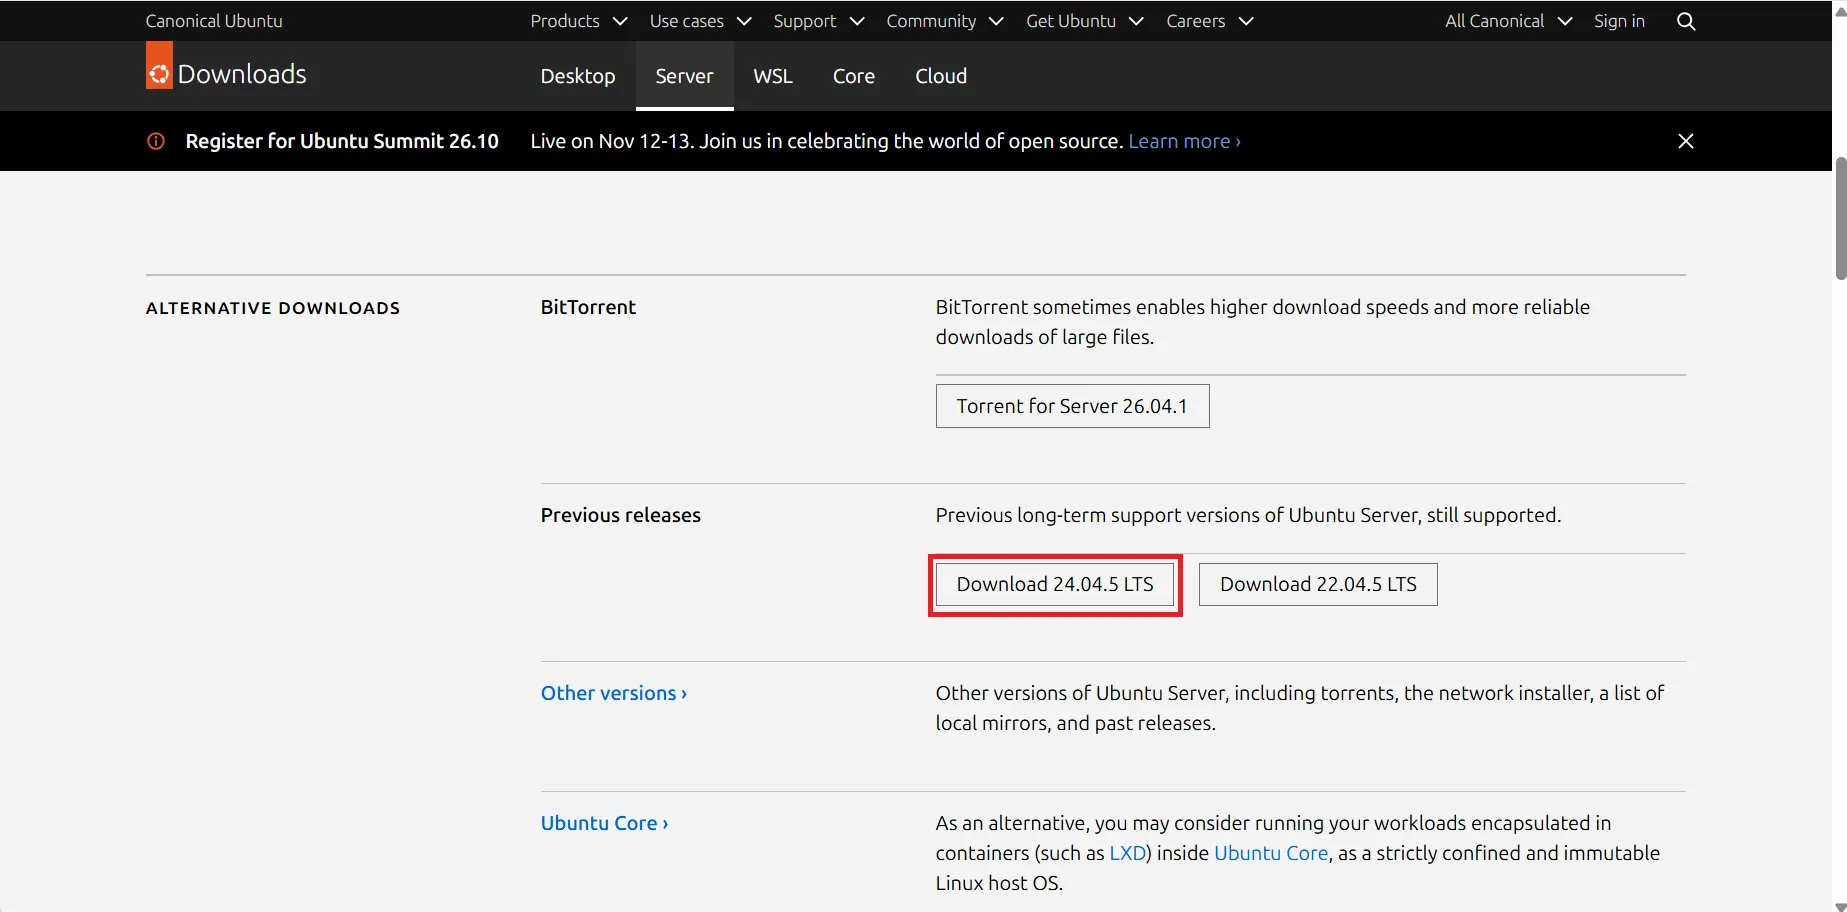Screen dimensions: 1847x912
Task: Click Torrent for Server 26.04.1 button
Action: [1073, 406]
